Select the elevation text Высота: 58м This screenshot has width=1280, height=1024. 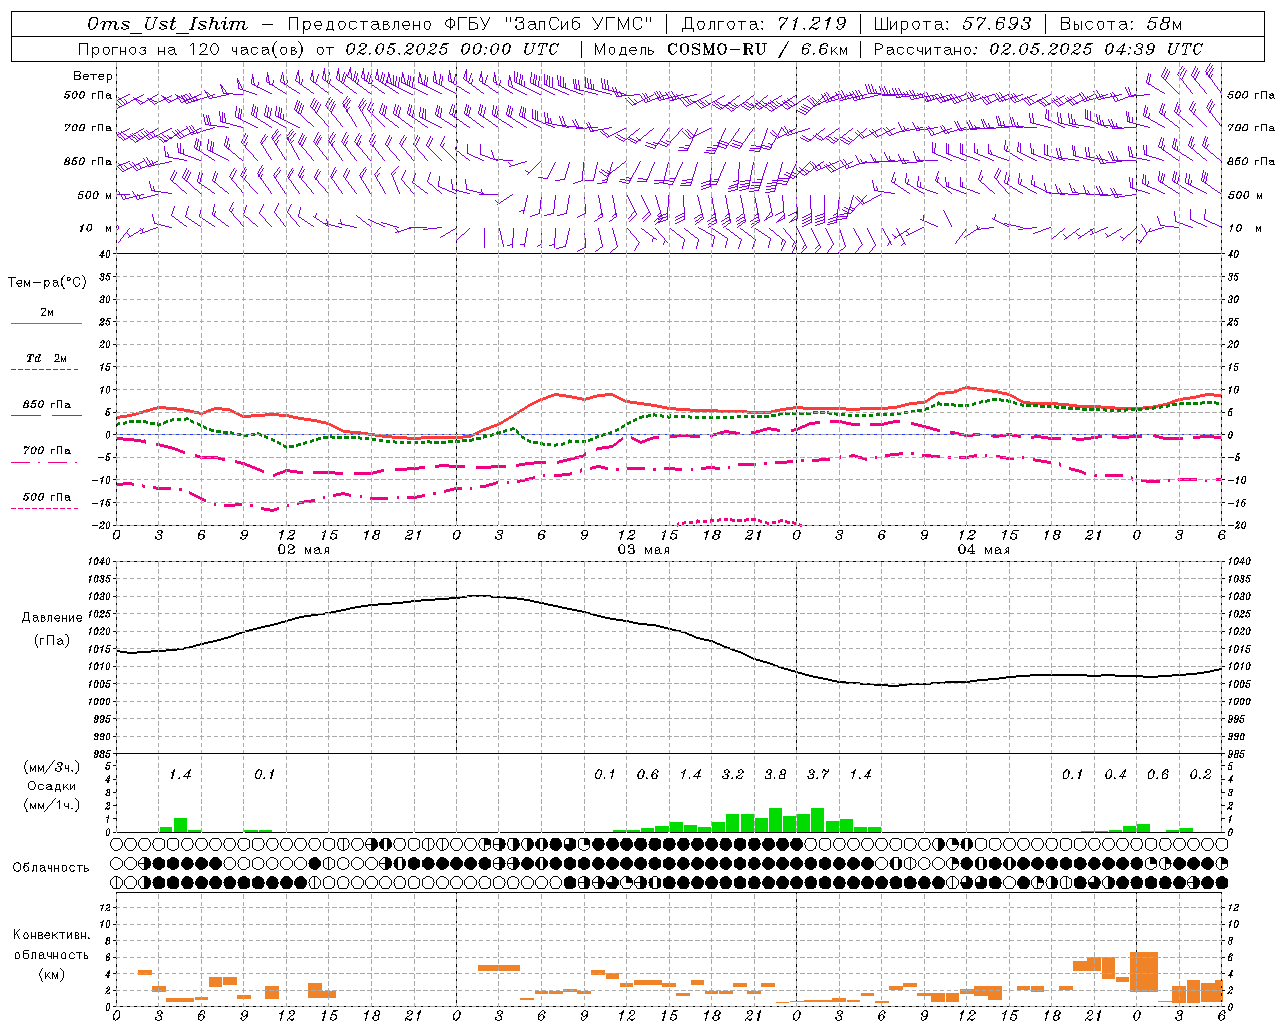[x=1121, y=24]
